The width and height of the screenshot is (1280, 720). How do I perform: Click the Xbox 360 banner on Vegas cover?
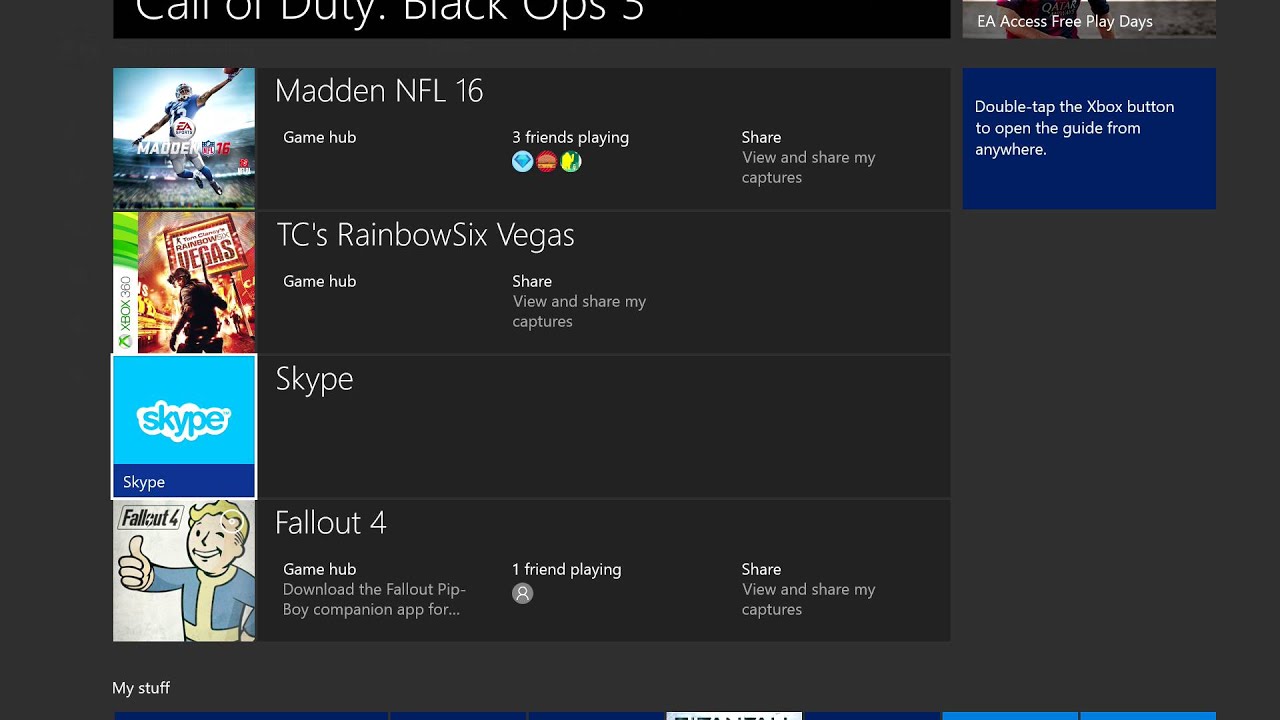(x=125, y=282)
